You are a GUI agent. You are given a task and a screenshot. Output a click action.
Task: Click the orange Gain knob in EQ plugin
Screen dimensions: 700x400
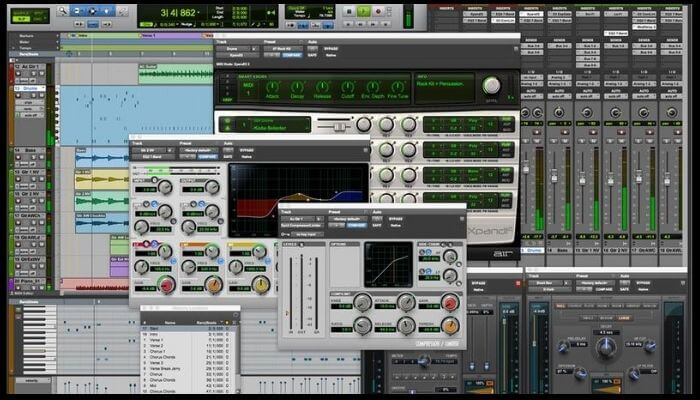pos(214,284)
